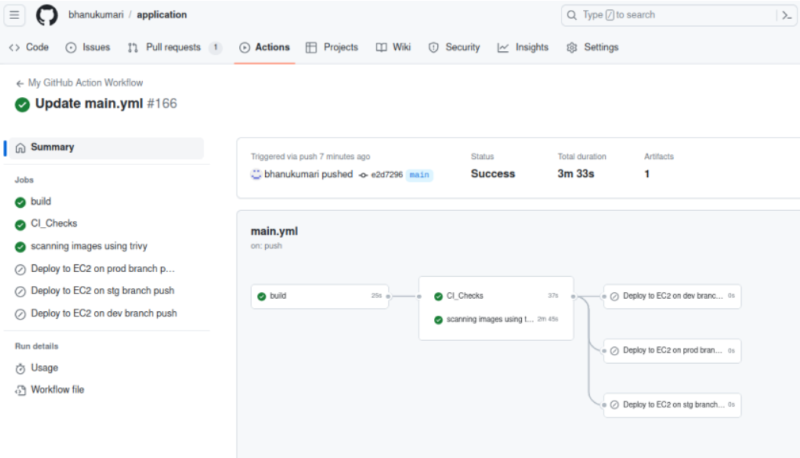Click the search magnifier icon
The width and height of the screenshot is (800, 458).
(572, 15)
